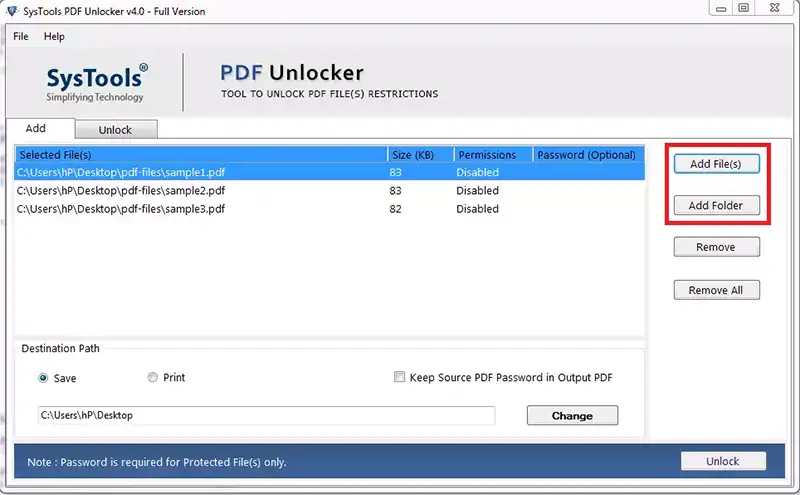Viewport: 800px width, 495px height.
Task: Enable Keep Source PDF Password checkbox
Action: (x=399, y=377)
